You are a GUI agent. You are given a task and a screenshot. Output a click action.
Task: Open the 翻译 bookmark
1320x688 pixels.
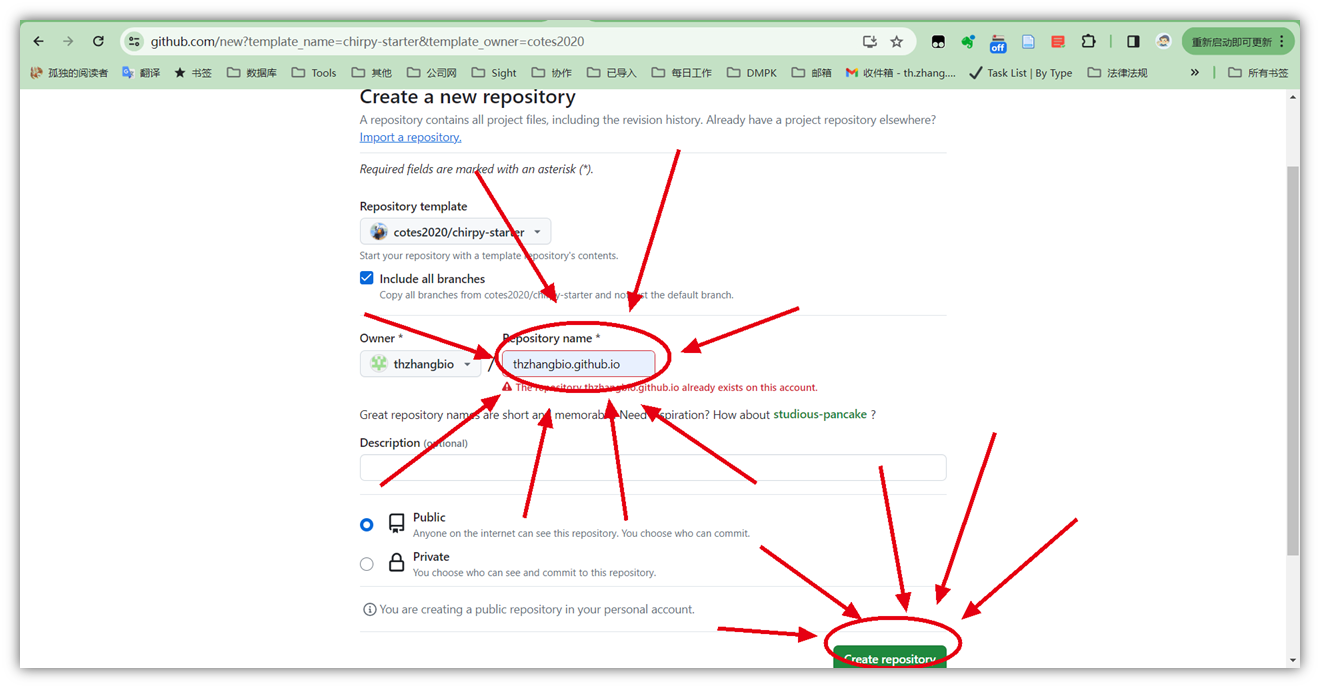point(141,73)
